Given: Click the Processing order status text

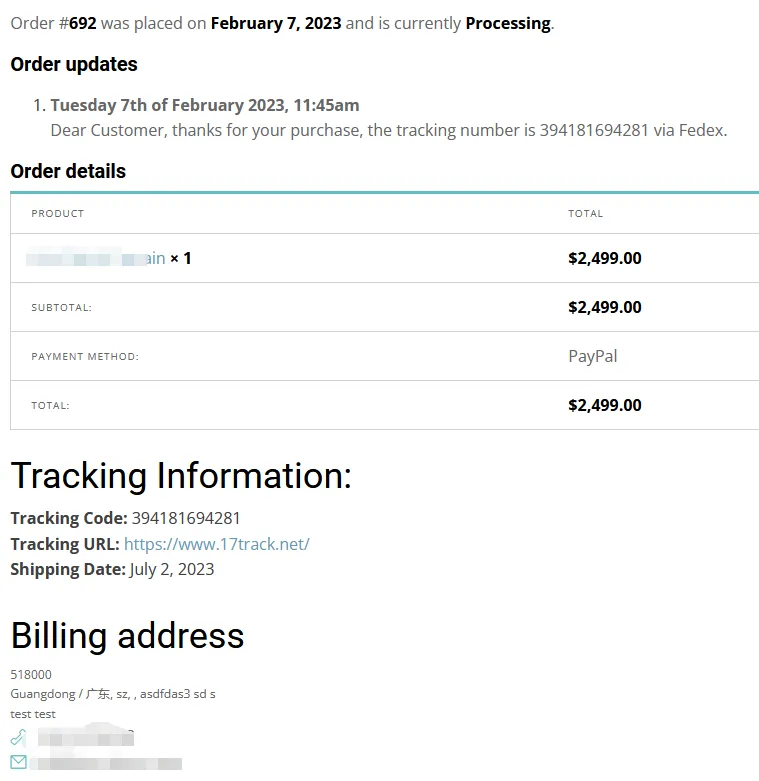Looking at the screenshot, I should tap(507, 23).
